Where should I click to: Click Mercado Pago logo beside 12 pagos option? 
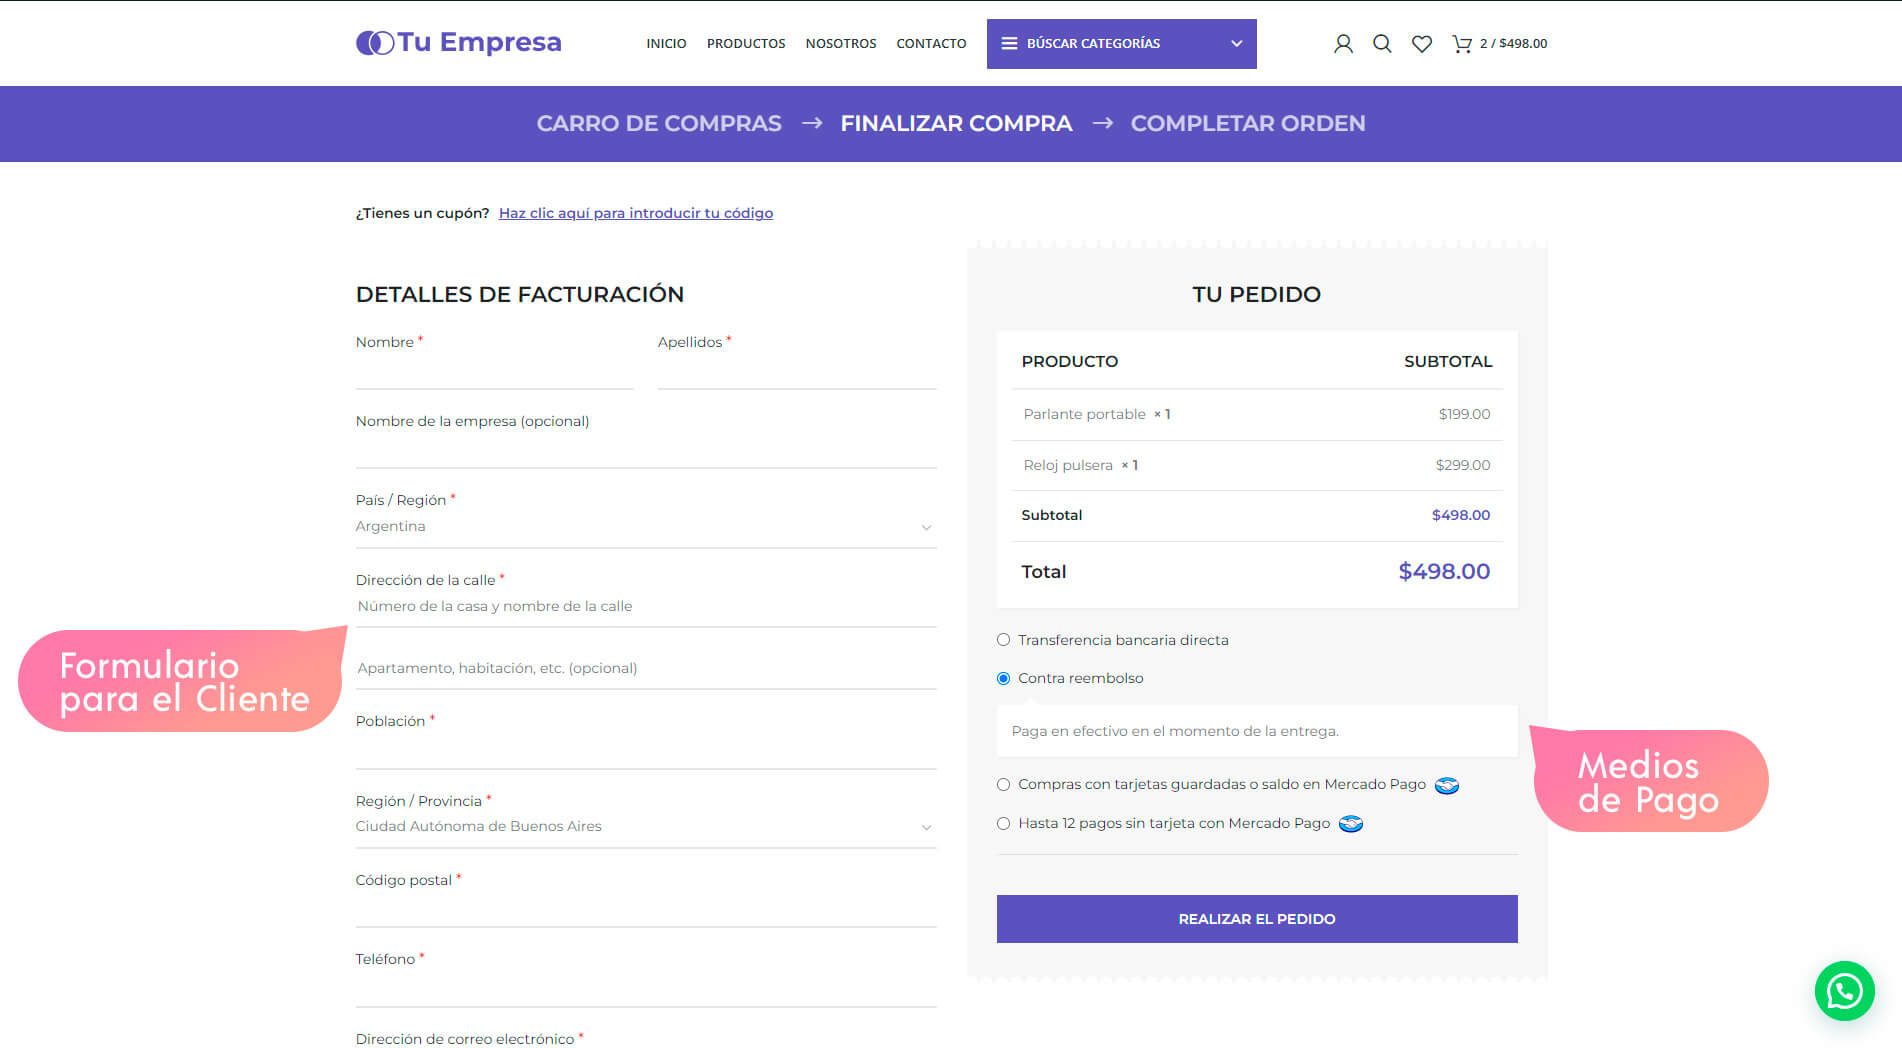click(x=1351, y=824)
